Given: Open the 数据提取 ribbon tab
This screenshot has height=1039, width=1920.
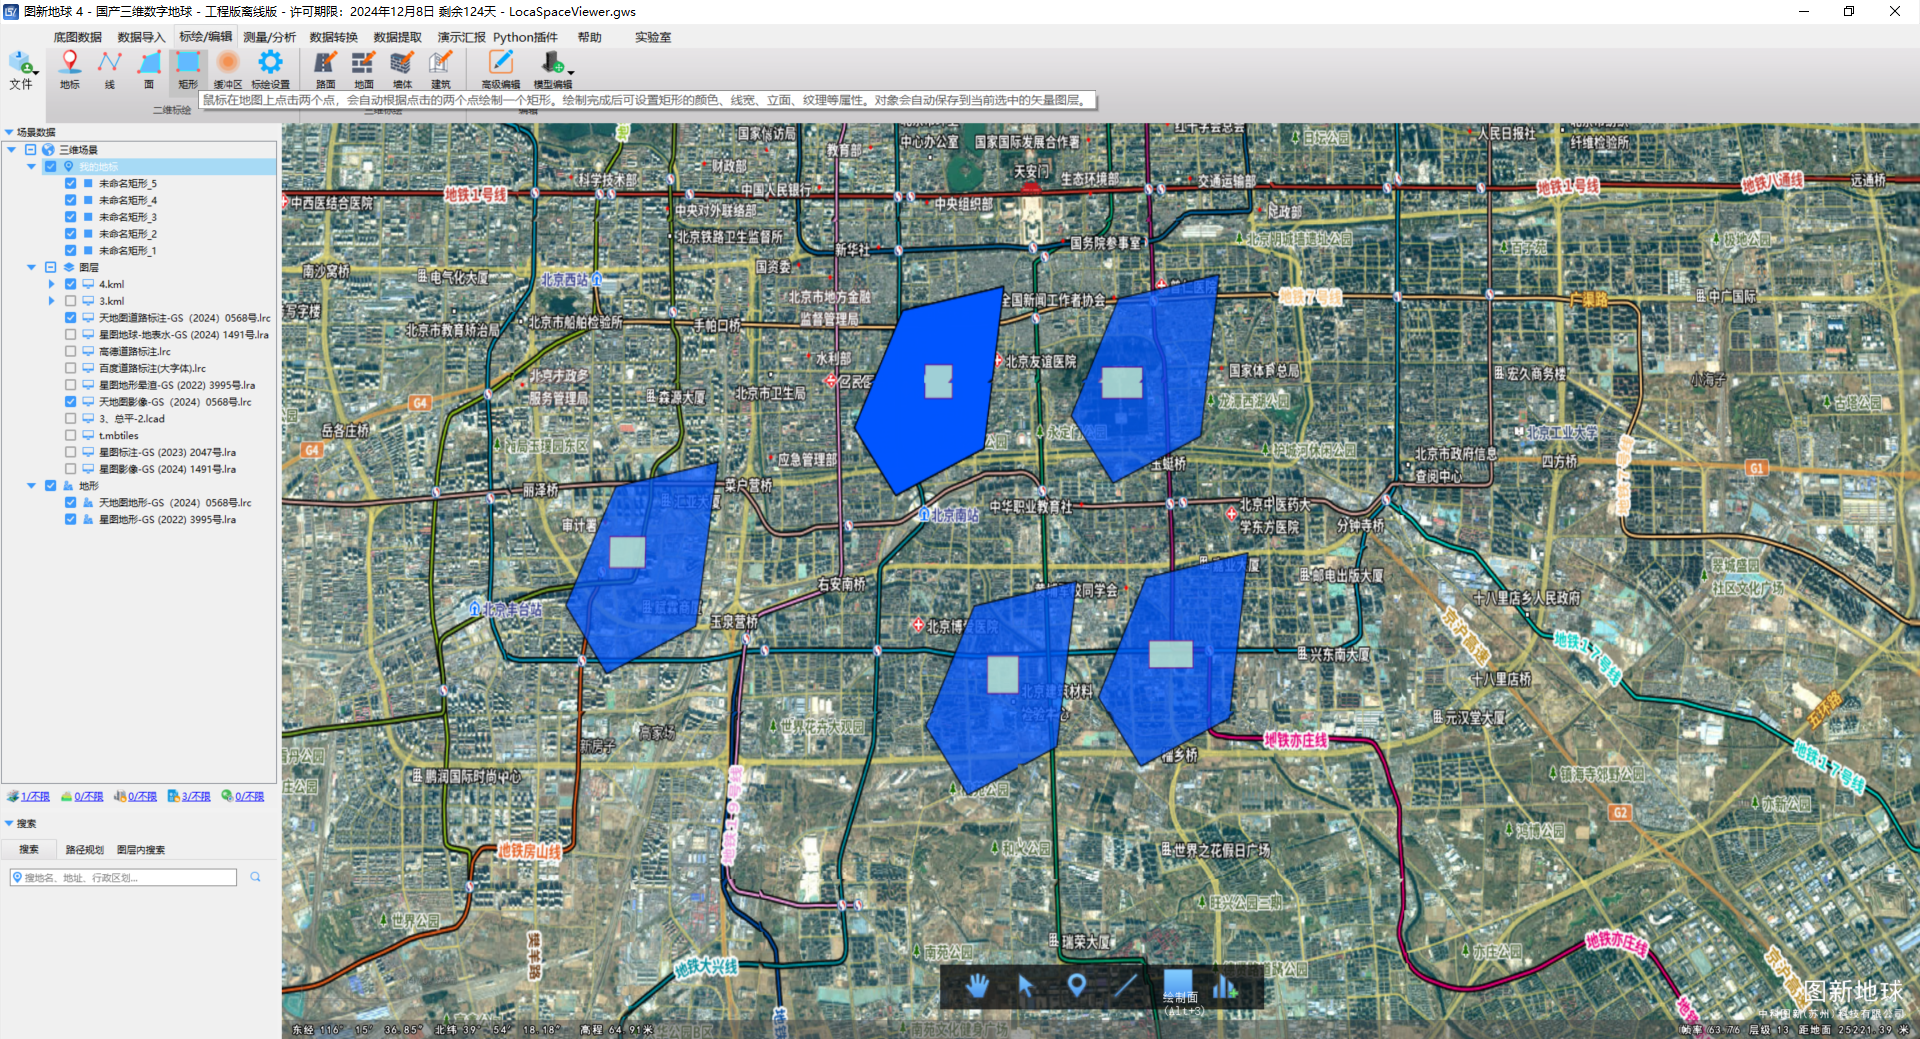Looking at the screenshot, I should 397,37.
